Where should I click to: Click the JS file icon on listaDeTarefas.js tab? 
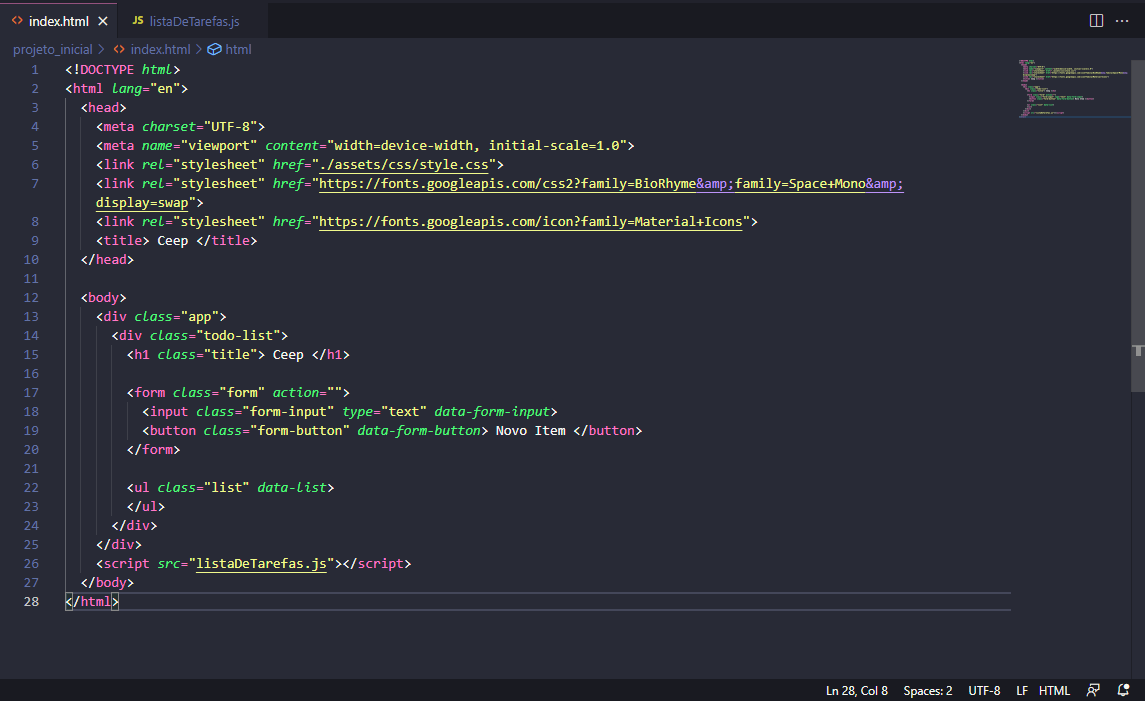(x=138, y=21)
